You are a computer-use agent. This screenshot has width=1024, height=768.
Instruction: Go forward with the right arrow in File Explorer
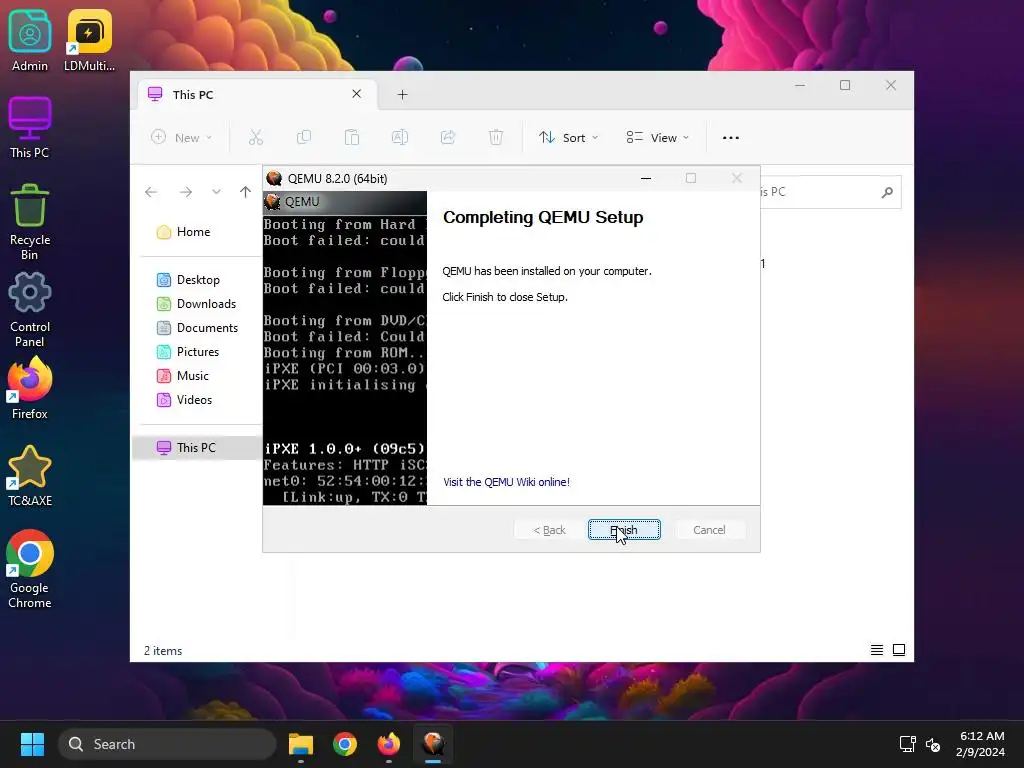[x=186, y=192]
